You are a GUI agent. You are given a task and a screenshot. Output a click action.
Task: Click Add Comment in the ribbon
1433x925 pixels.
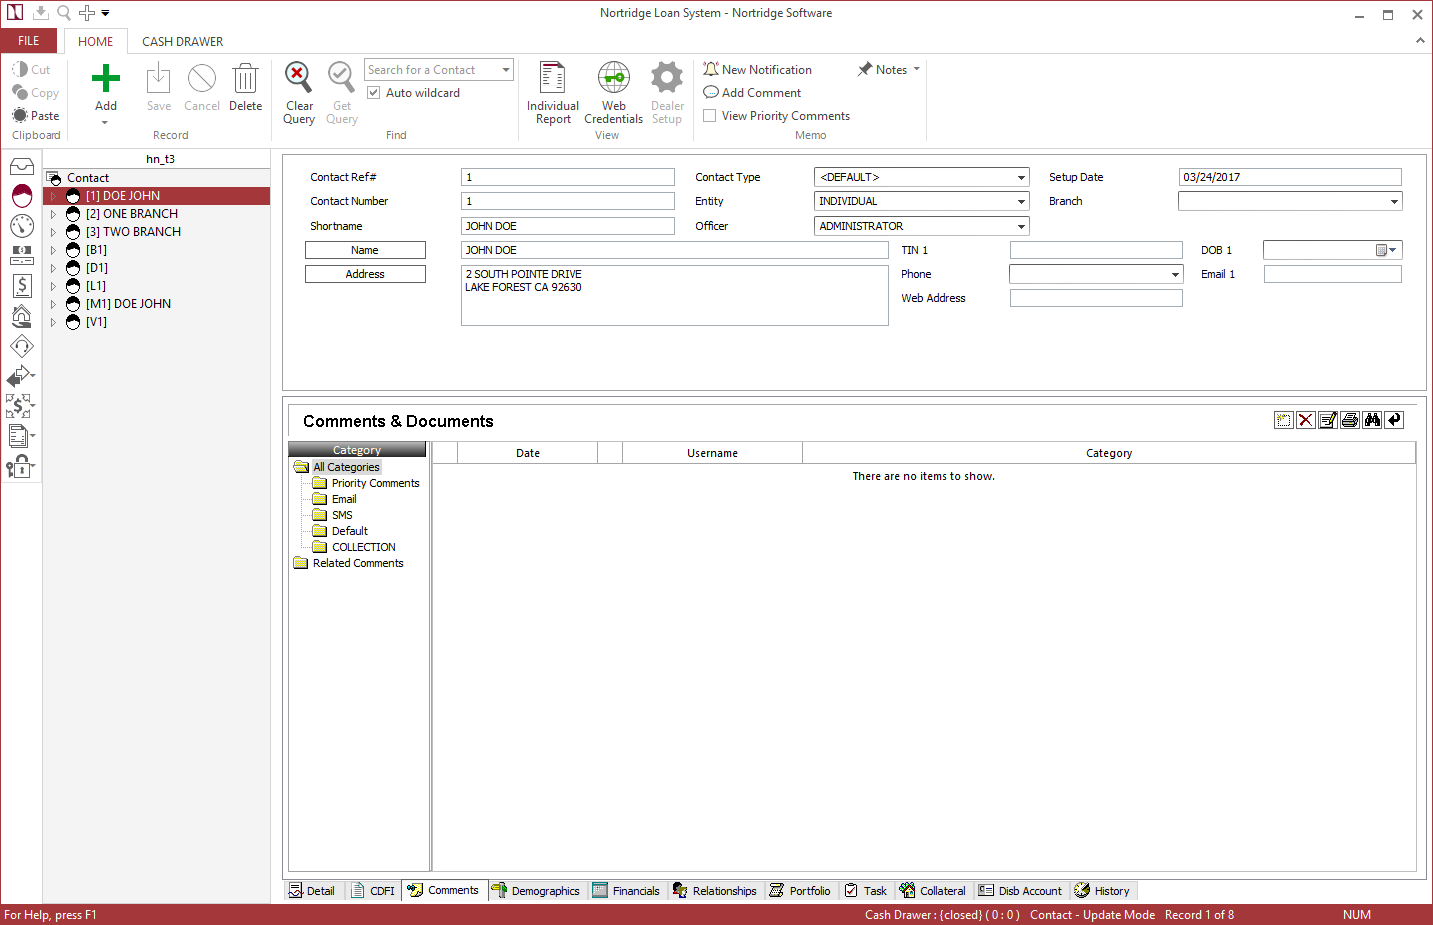tap(752, 92)
